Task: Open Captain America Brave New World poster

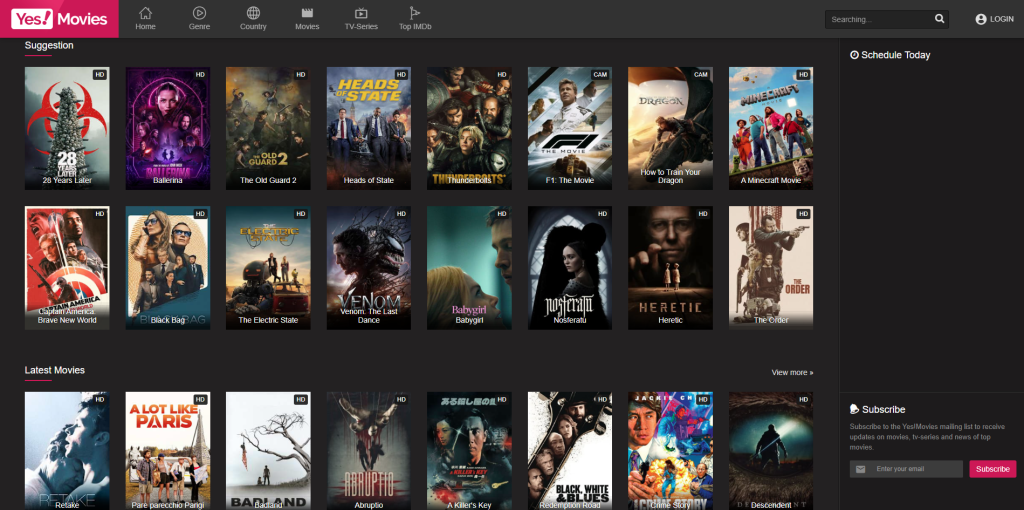Action: 67,268
